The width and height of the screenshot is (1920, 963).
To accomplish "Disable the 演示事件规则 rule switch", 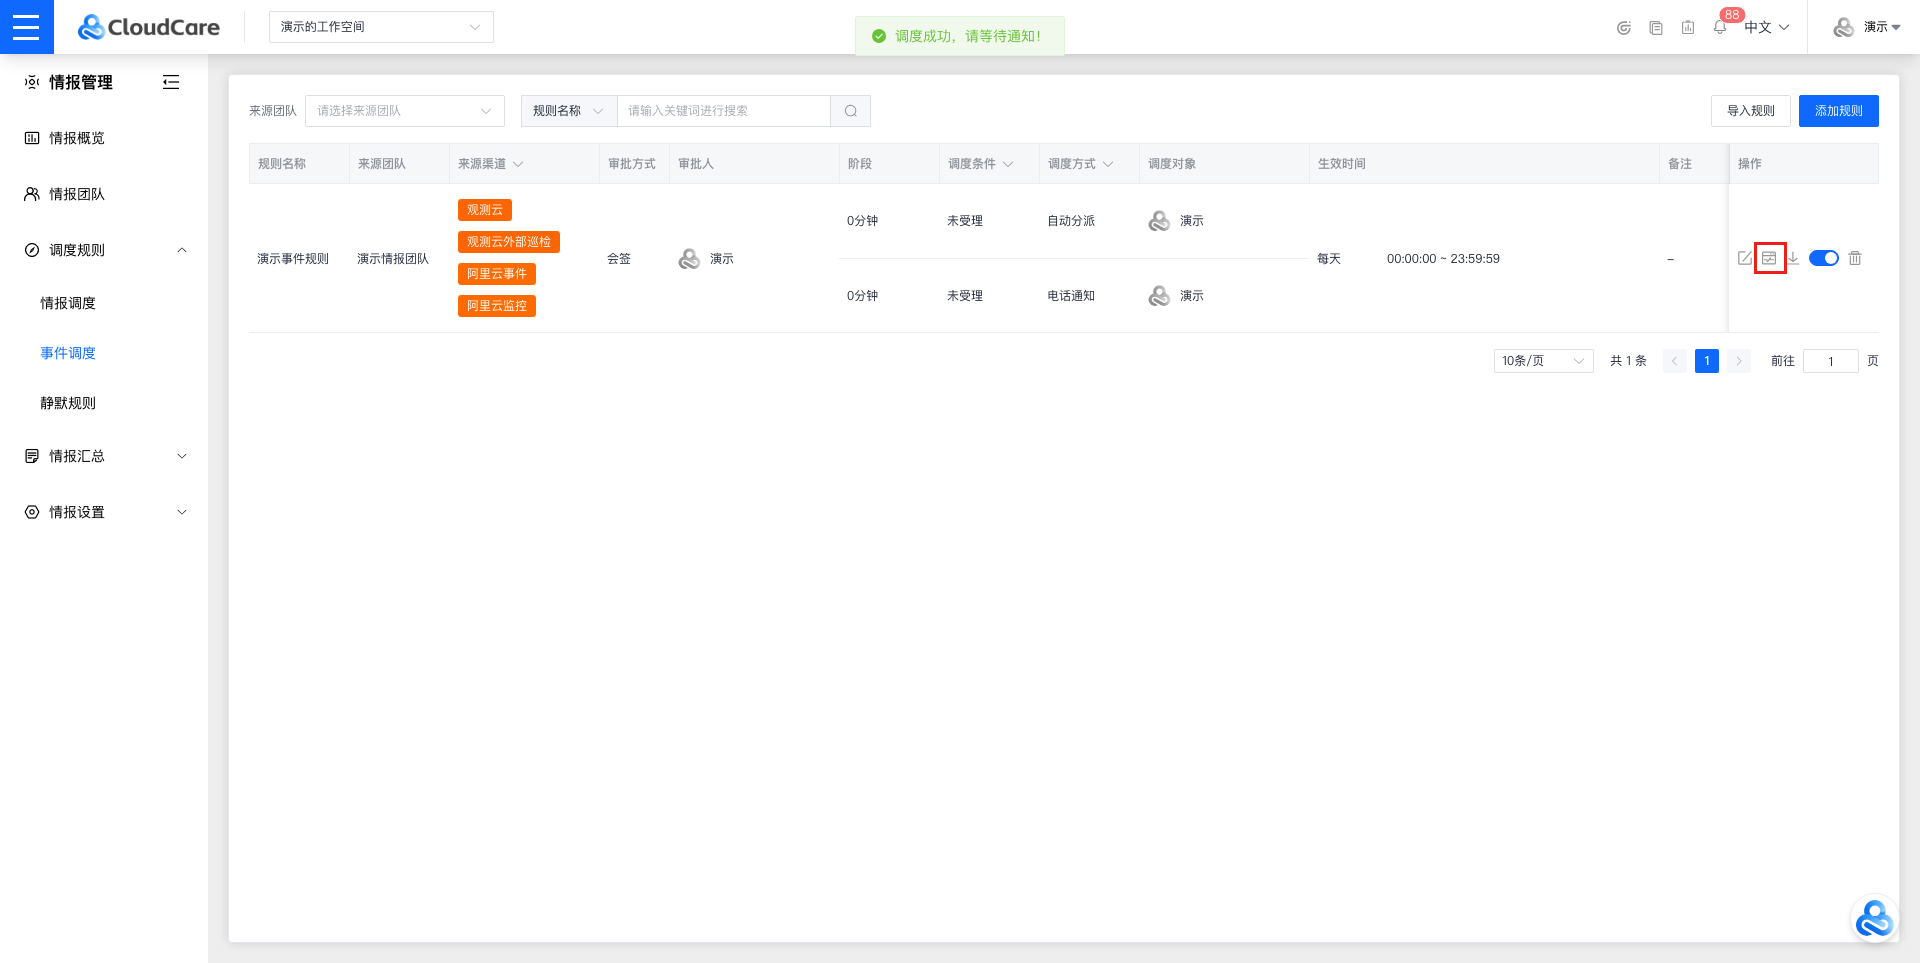I will [x=1824, y=258].
